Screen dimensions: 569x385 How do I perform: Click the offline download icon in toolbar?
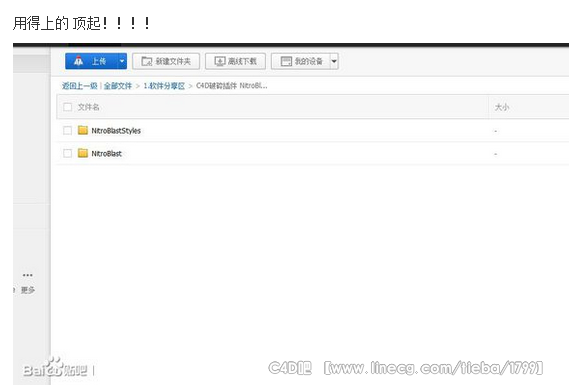click(x=220, y=61)
